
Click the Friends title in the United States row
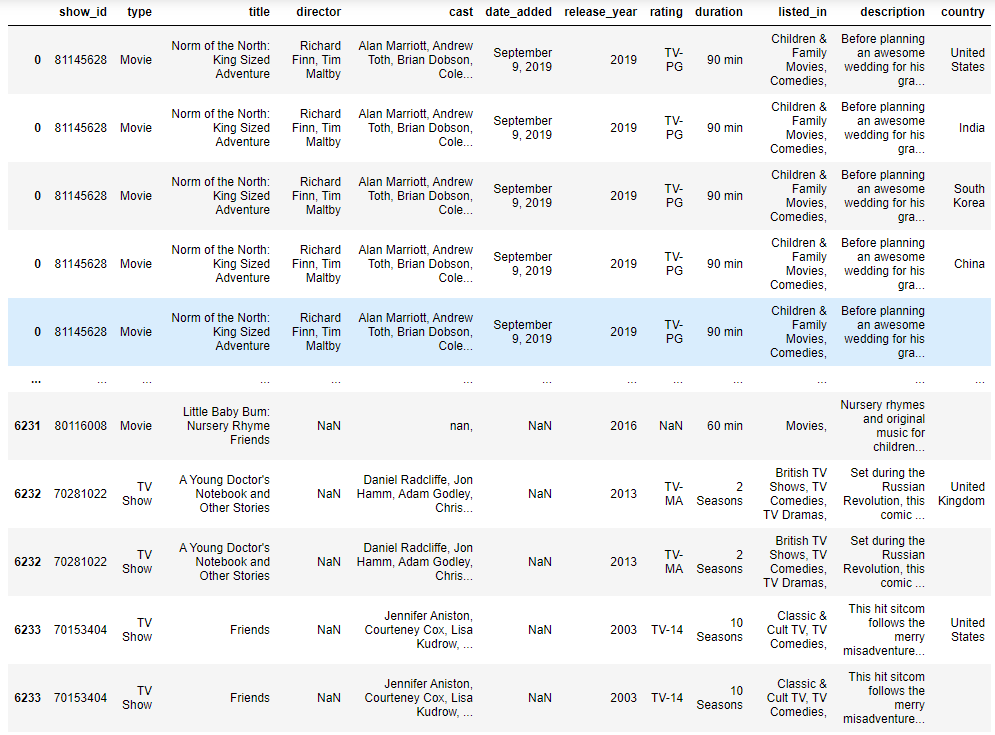(249, 630)
